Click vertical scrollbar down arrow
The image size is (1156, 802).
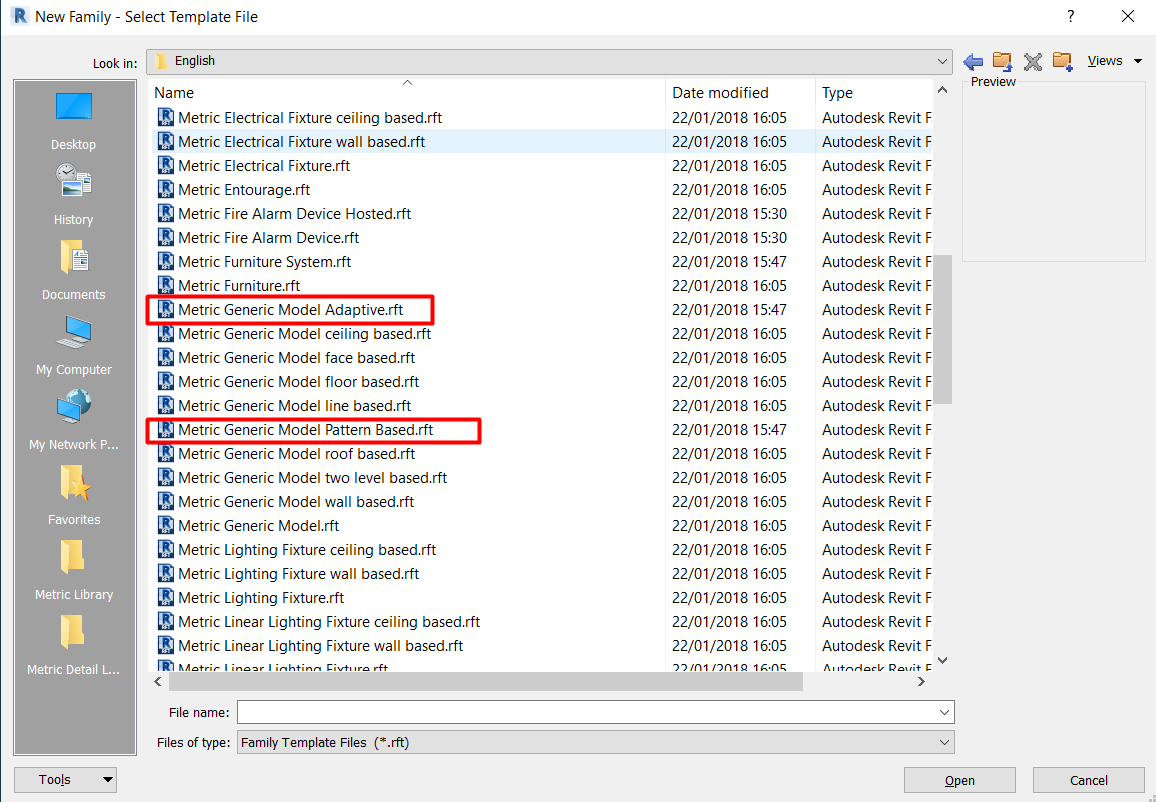(942, 660)
